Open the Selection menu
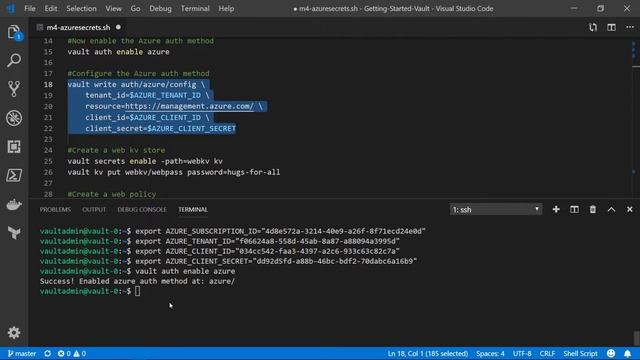The width and height of the screenshot is (640, 360). (81, 8)
